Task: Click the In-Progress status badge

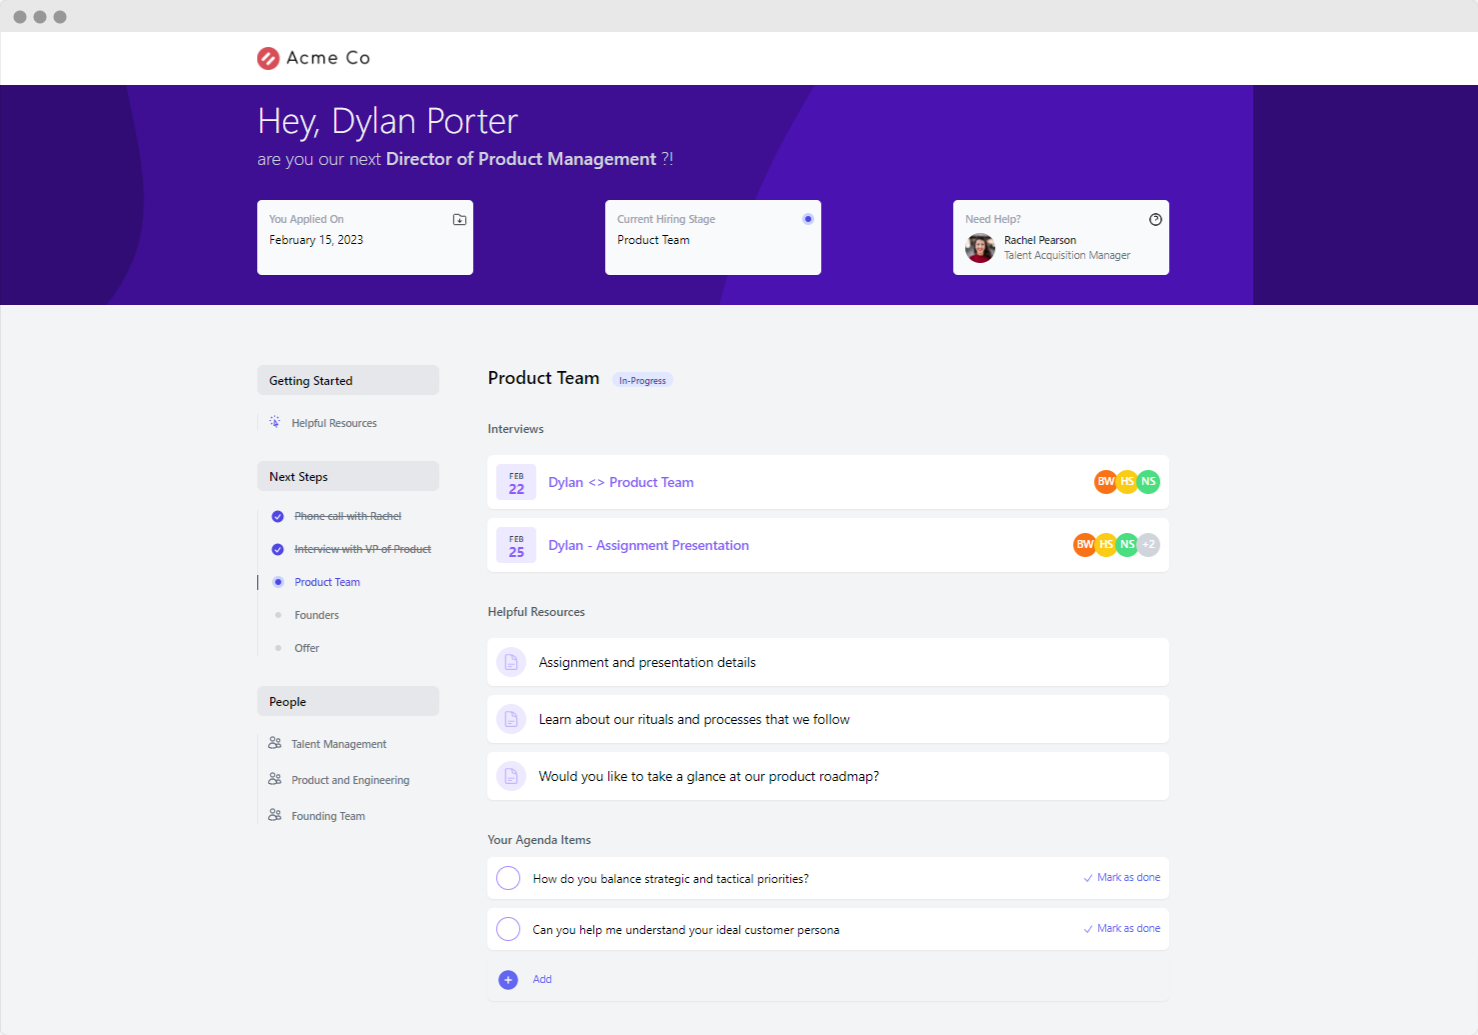Action: 642,380
